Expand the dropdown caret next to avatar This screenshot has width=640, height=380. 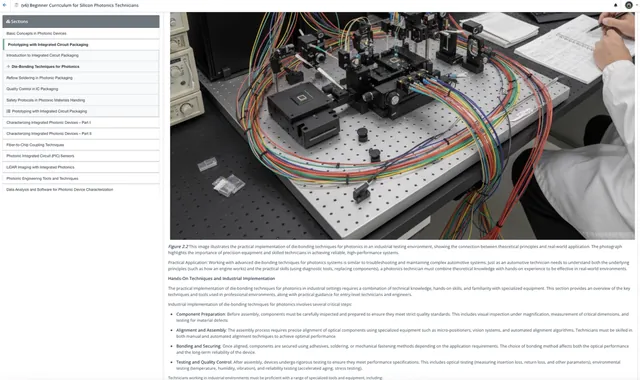(636, 5)
